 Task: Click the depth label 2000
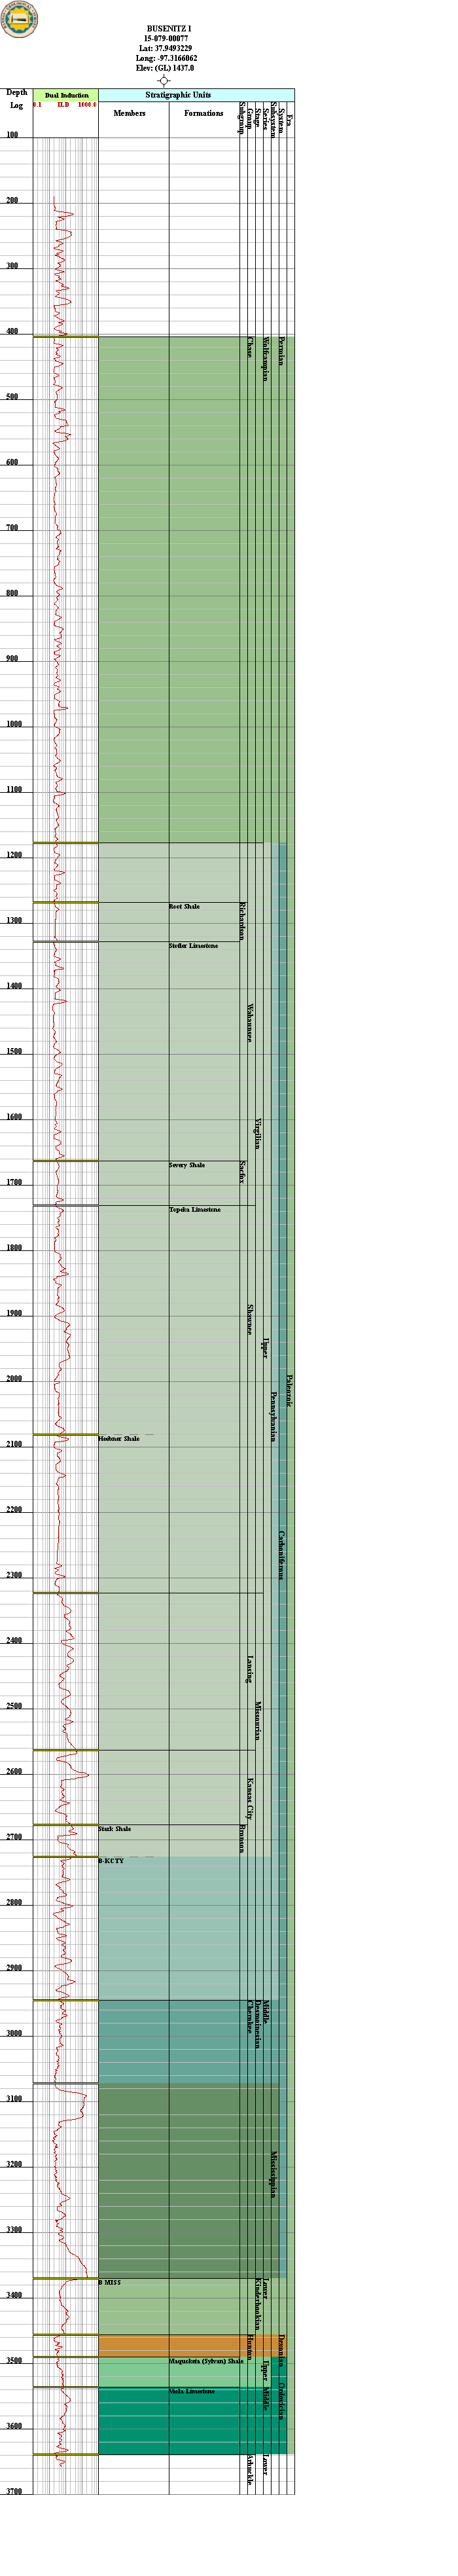click(15, 1379)
